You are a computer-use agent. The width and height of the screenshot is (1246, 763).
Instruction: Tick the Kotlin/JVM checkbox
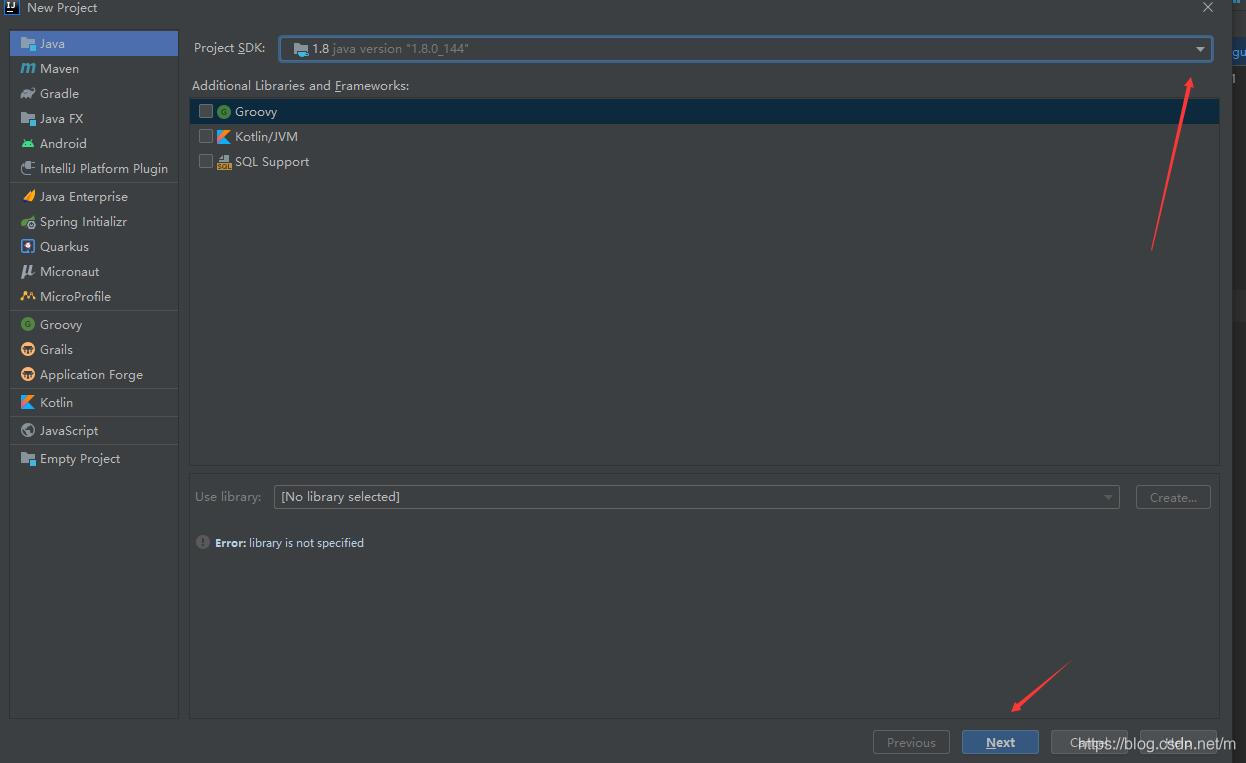tap(206, 136)
